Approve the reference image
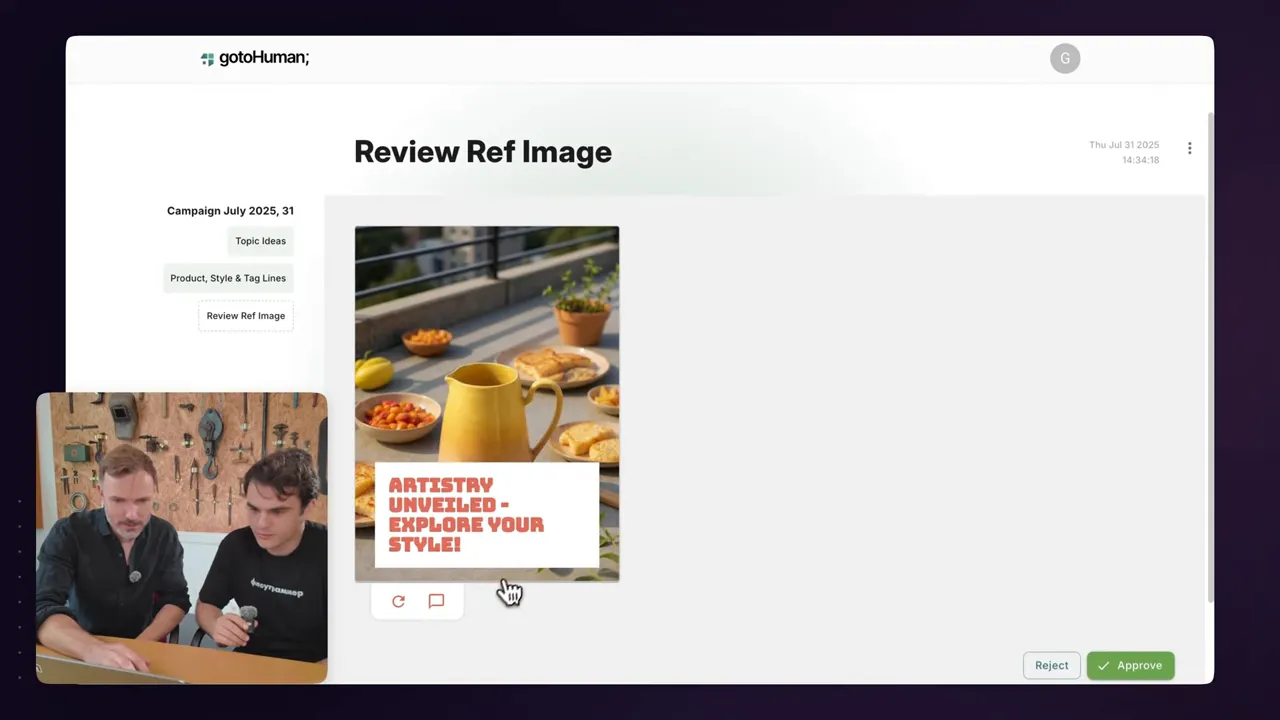Screen dimensions: 1280x720 click(x=1130, y=665)
